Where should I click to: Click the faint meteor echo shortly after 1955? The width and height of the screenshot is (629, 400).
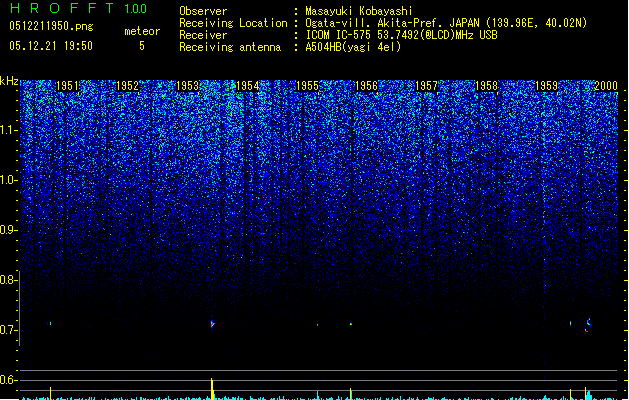click(318, 325)
